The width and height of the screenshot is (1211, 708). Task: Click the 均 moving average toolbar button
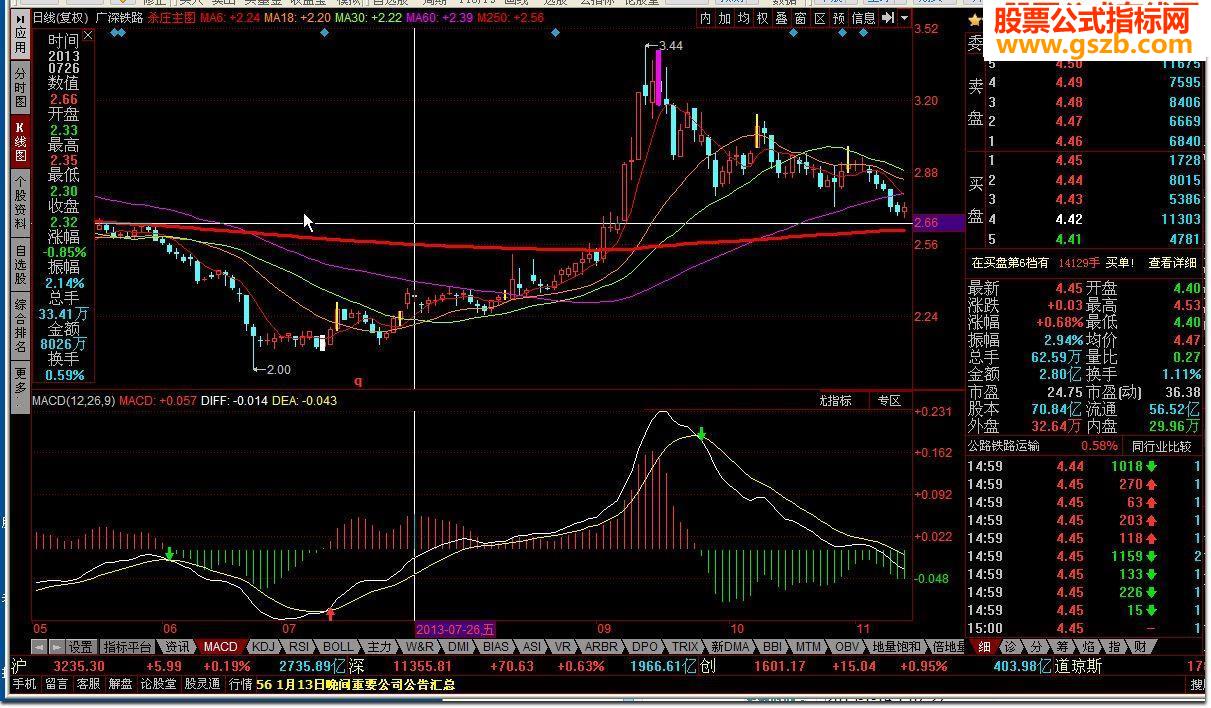coord(743,18)
